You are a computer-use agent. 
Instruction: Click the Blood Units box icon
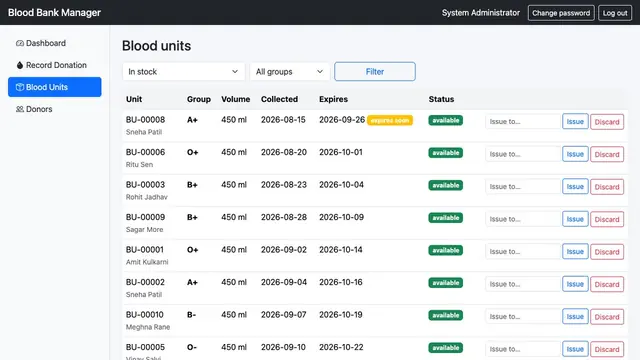(x=20, y=87)
